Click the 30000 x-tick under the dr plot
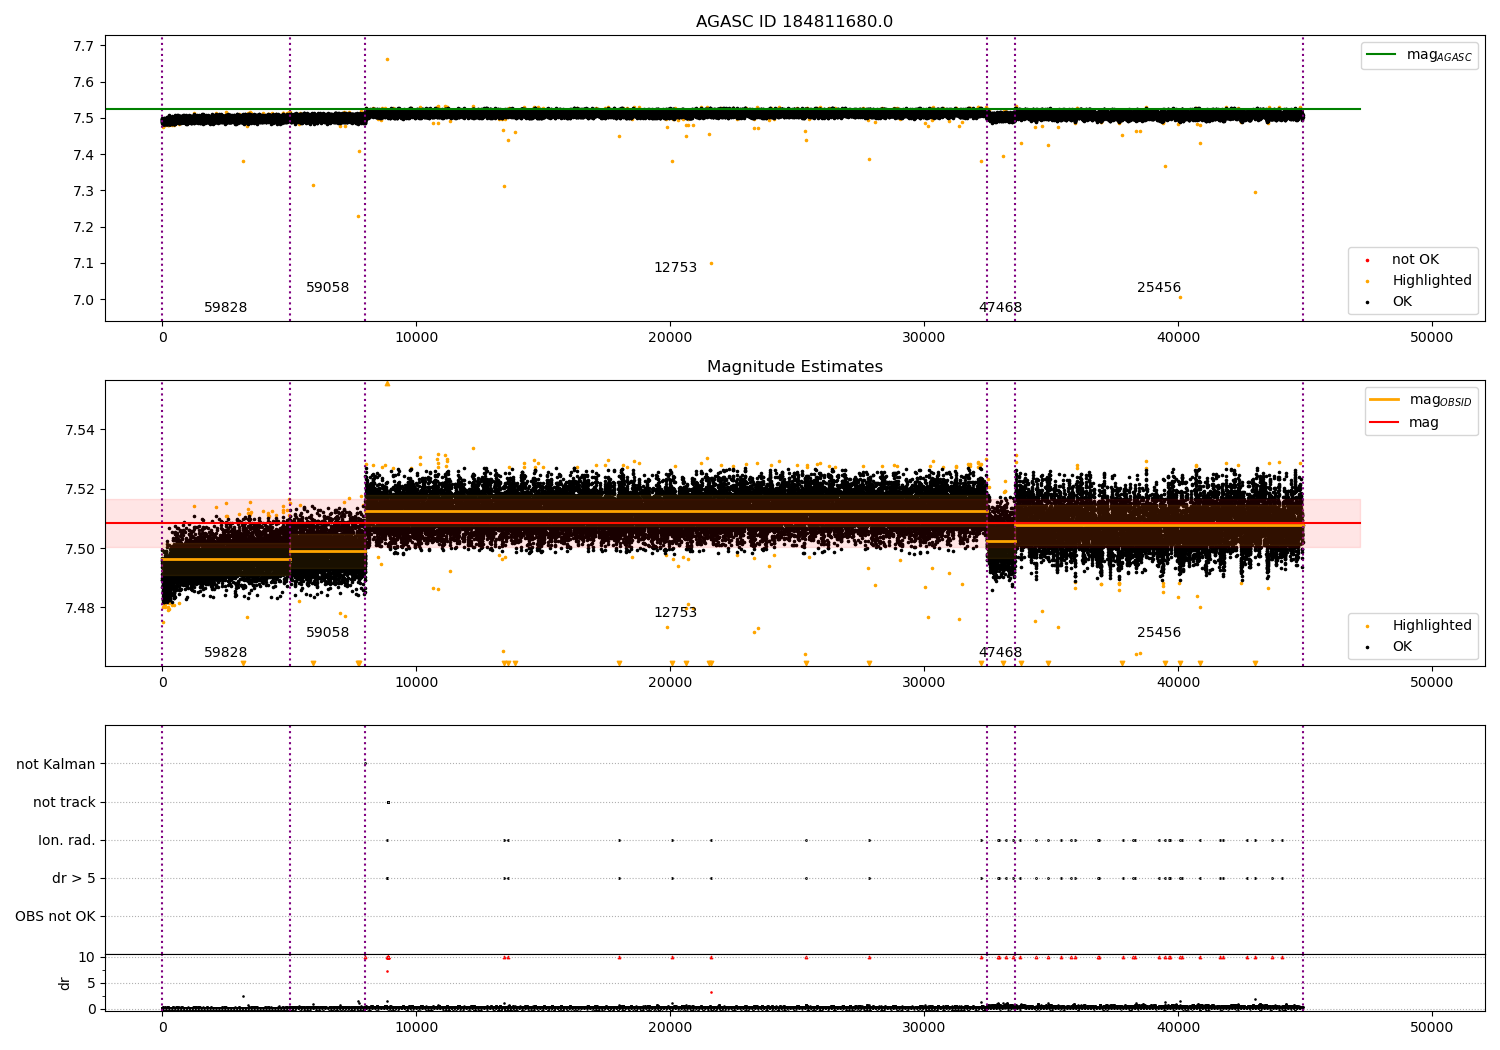1500x1050 pixels. tap(924, 1027)
